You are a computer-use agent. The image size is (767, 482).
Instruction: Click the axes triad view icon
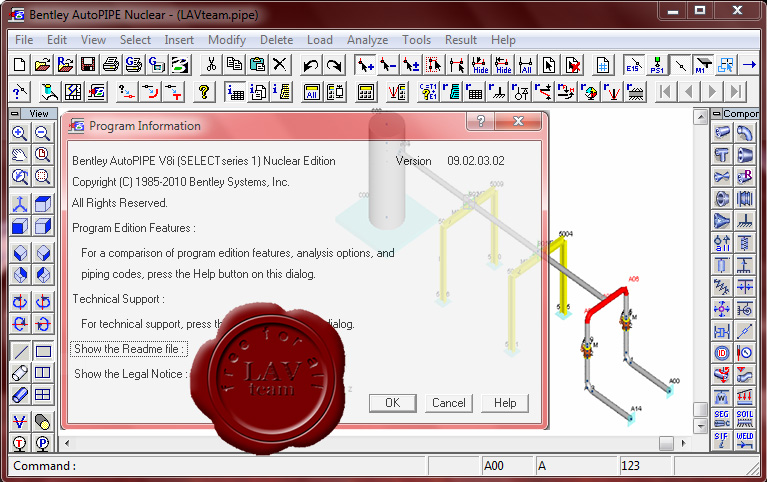click(x=20, y=204)
